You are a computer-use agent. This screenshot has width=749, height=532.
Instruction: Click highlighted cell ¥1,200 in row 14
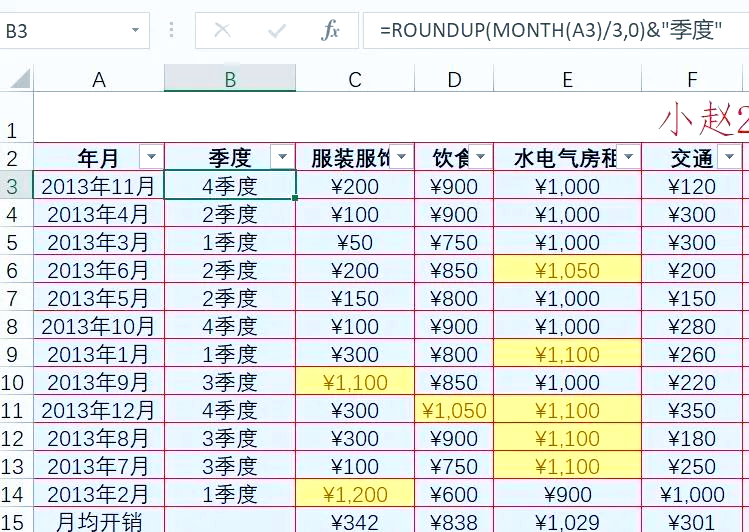355,493
